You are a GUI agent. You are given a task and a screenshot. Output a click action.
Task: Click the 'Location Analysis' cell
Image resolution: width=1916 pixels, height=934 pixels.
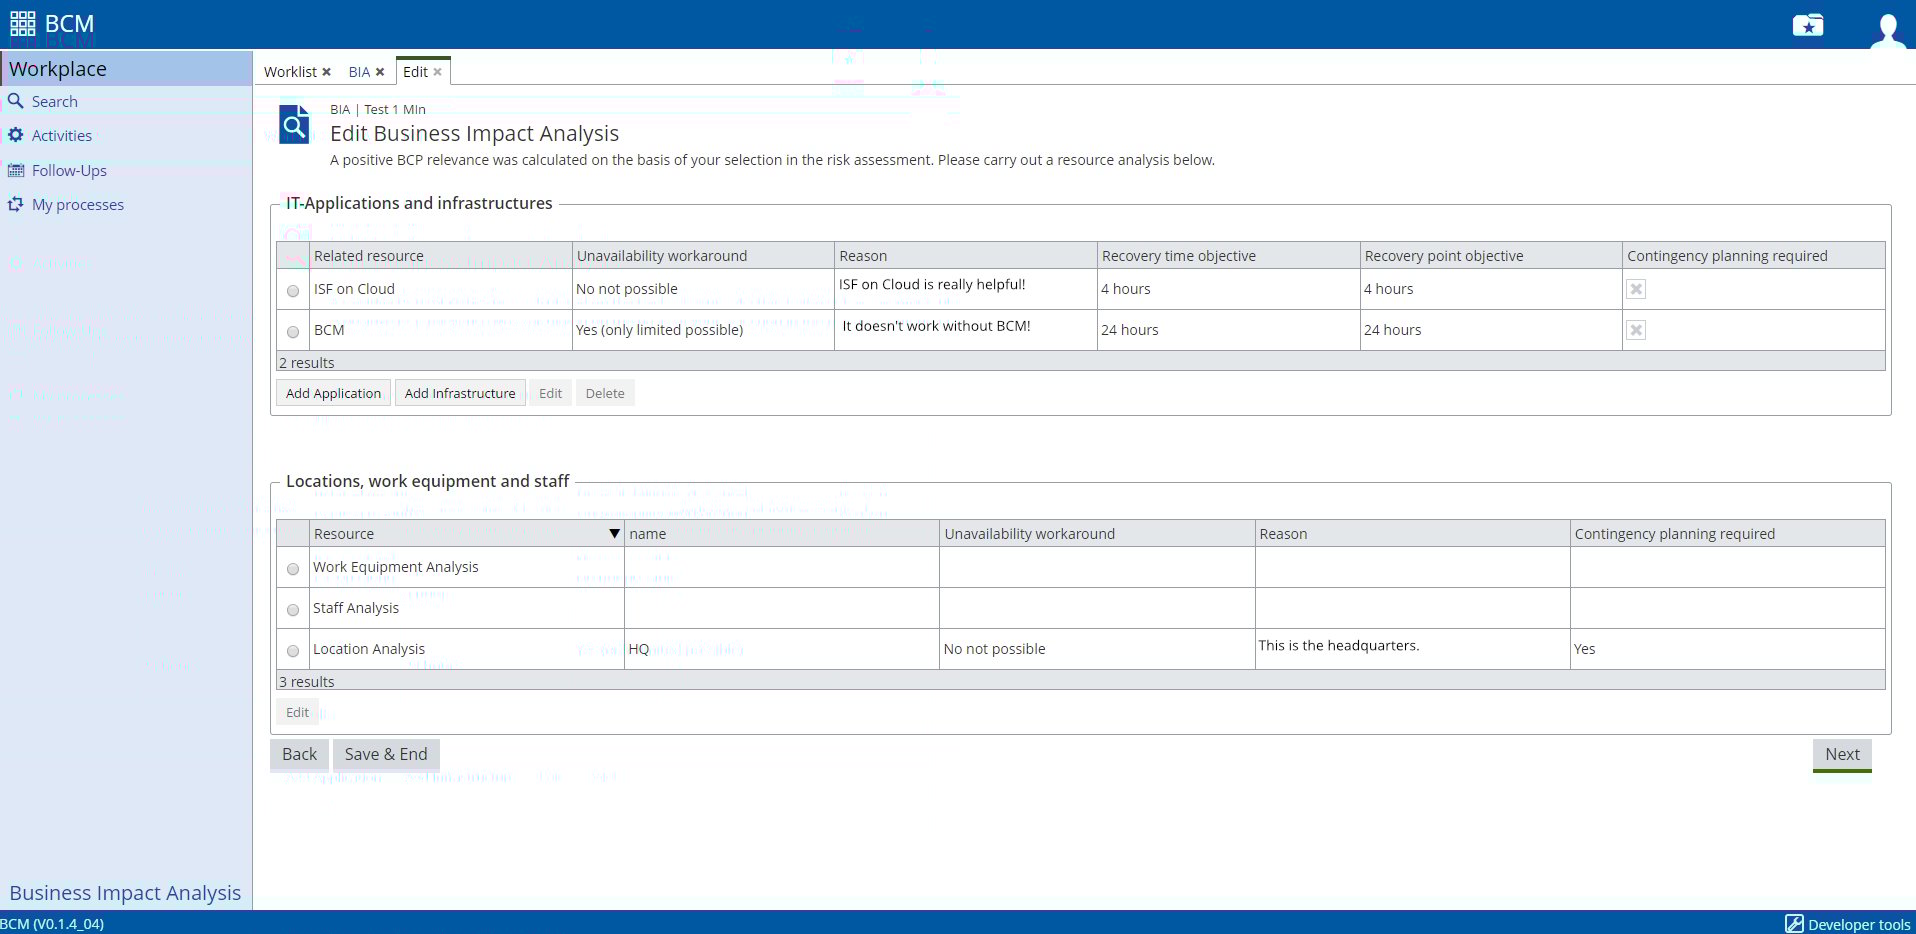pos(467,649)
